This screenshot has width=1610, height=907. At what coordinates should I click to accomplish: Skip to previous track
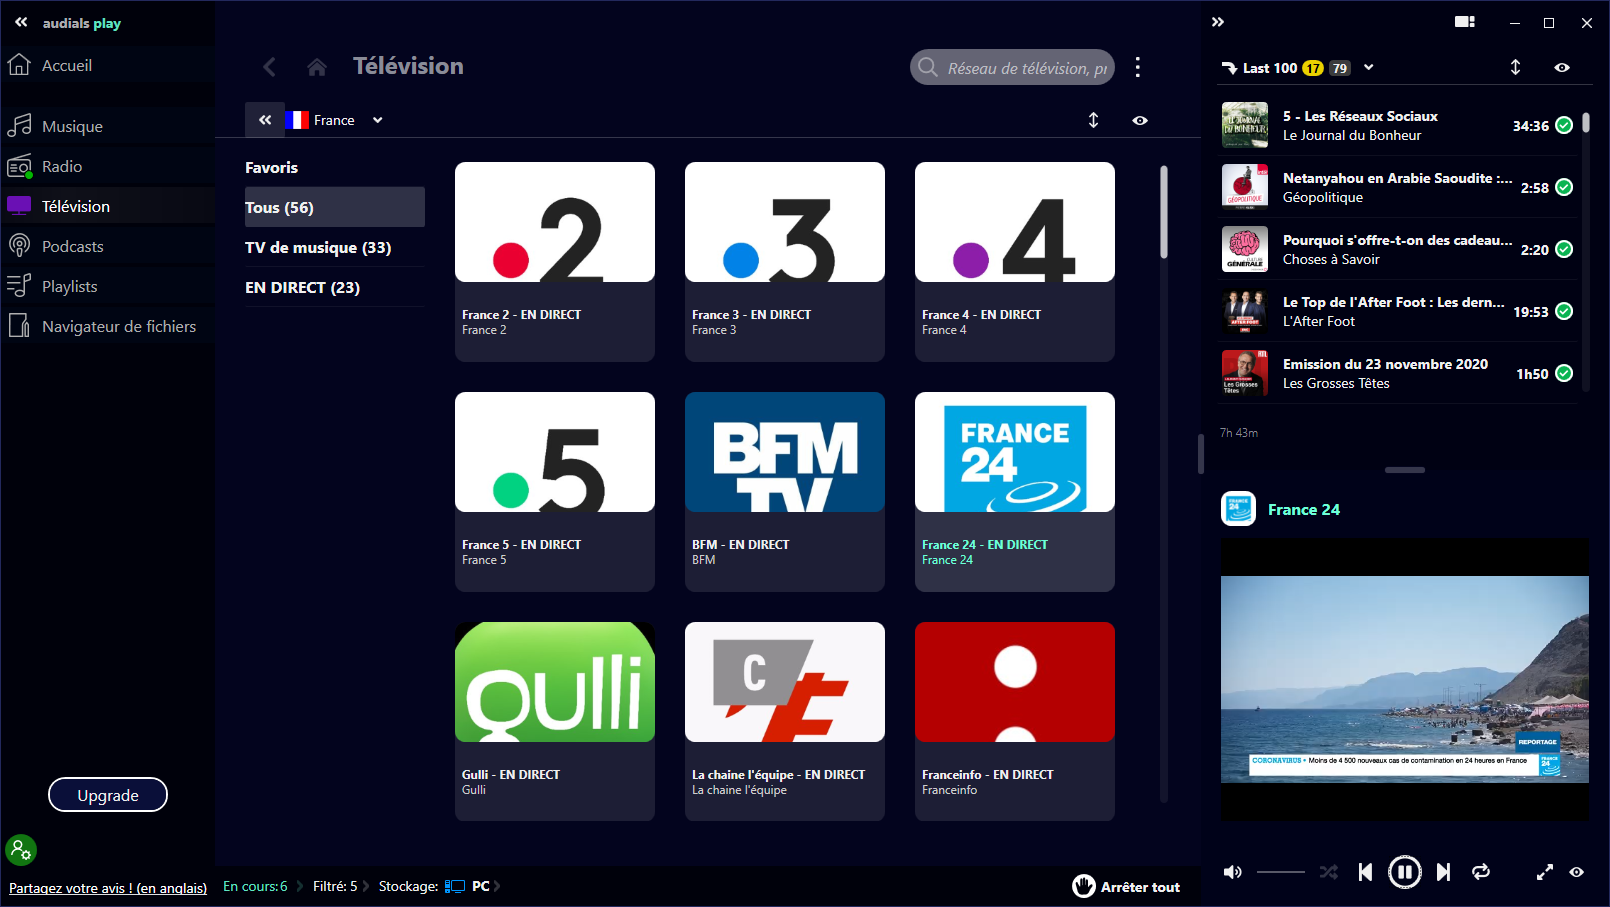tap(1365, 872)
